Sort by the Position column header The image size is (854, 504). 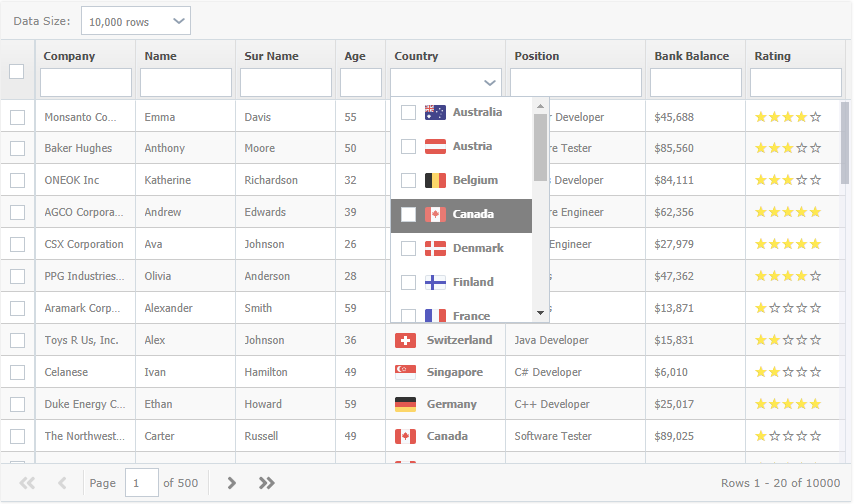[536, 56]
